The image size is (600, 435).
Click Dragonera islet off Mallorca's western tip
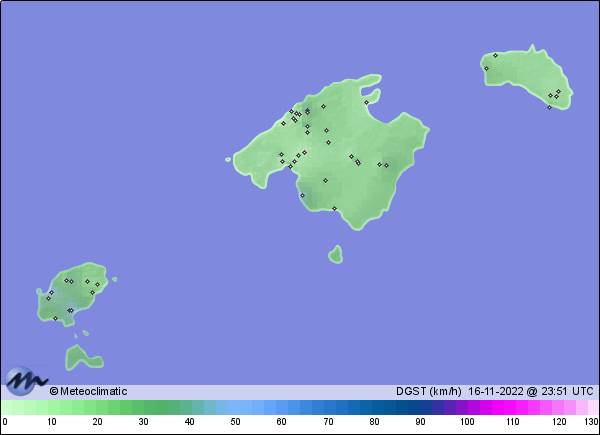click(228, 160)
